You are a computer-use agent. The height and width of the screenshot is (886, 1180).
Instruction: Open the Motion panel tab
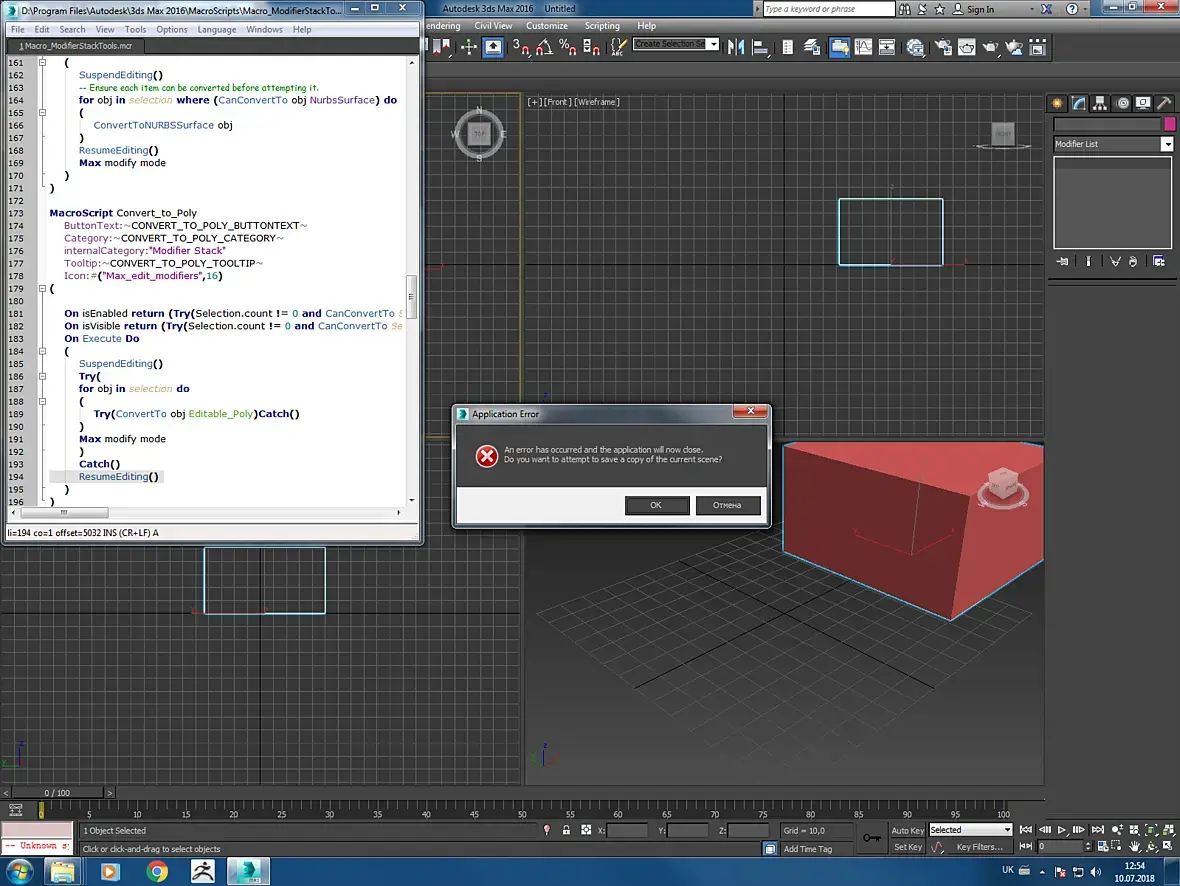click(1123, 103)
